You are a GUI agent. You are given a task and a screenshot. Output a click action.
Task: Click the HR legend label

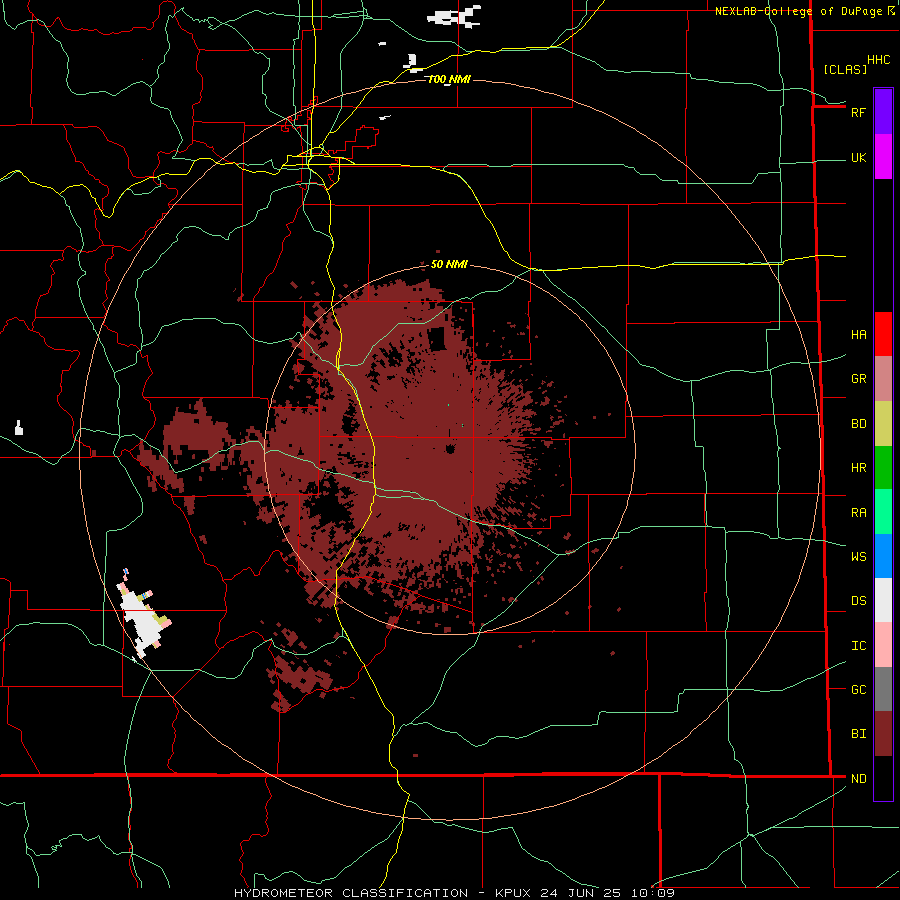click(x=858, y=468)
